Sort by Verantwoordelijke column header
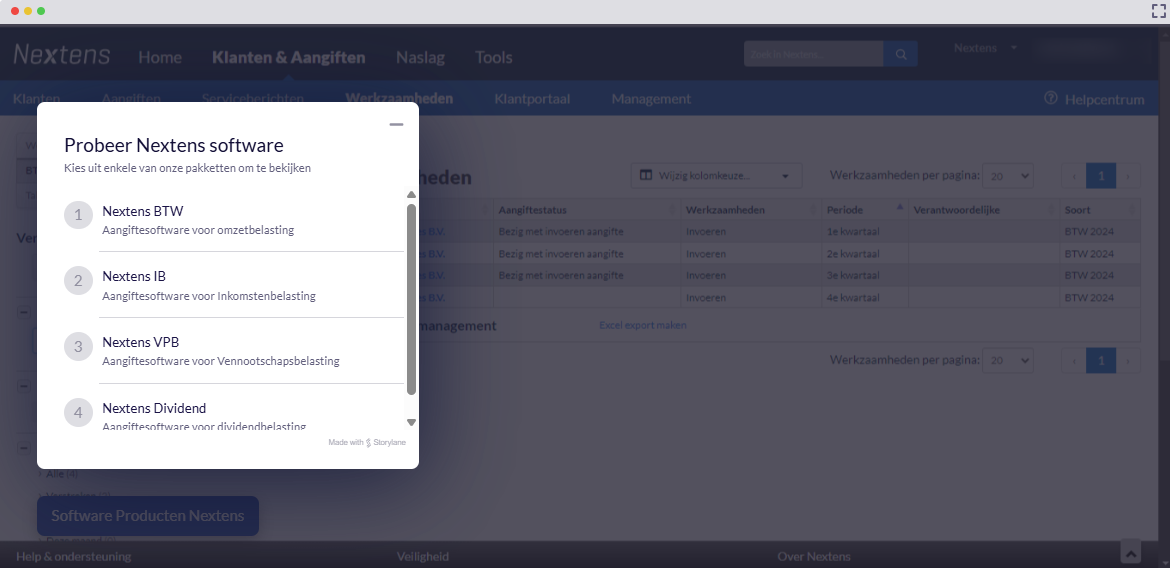Screen dimensions: 1170x568 (984, 210)
